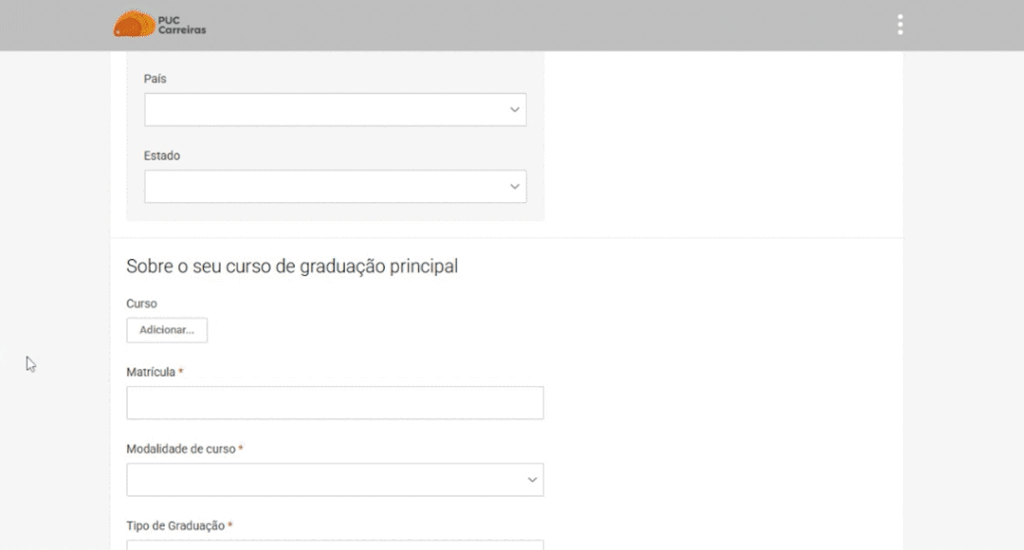Click the PUC Carreiras header text

click(181, 25)
